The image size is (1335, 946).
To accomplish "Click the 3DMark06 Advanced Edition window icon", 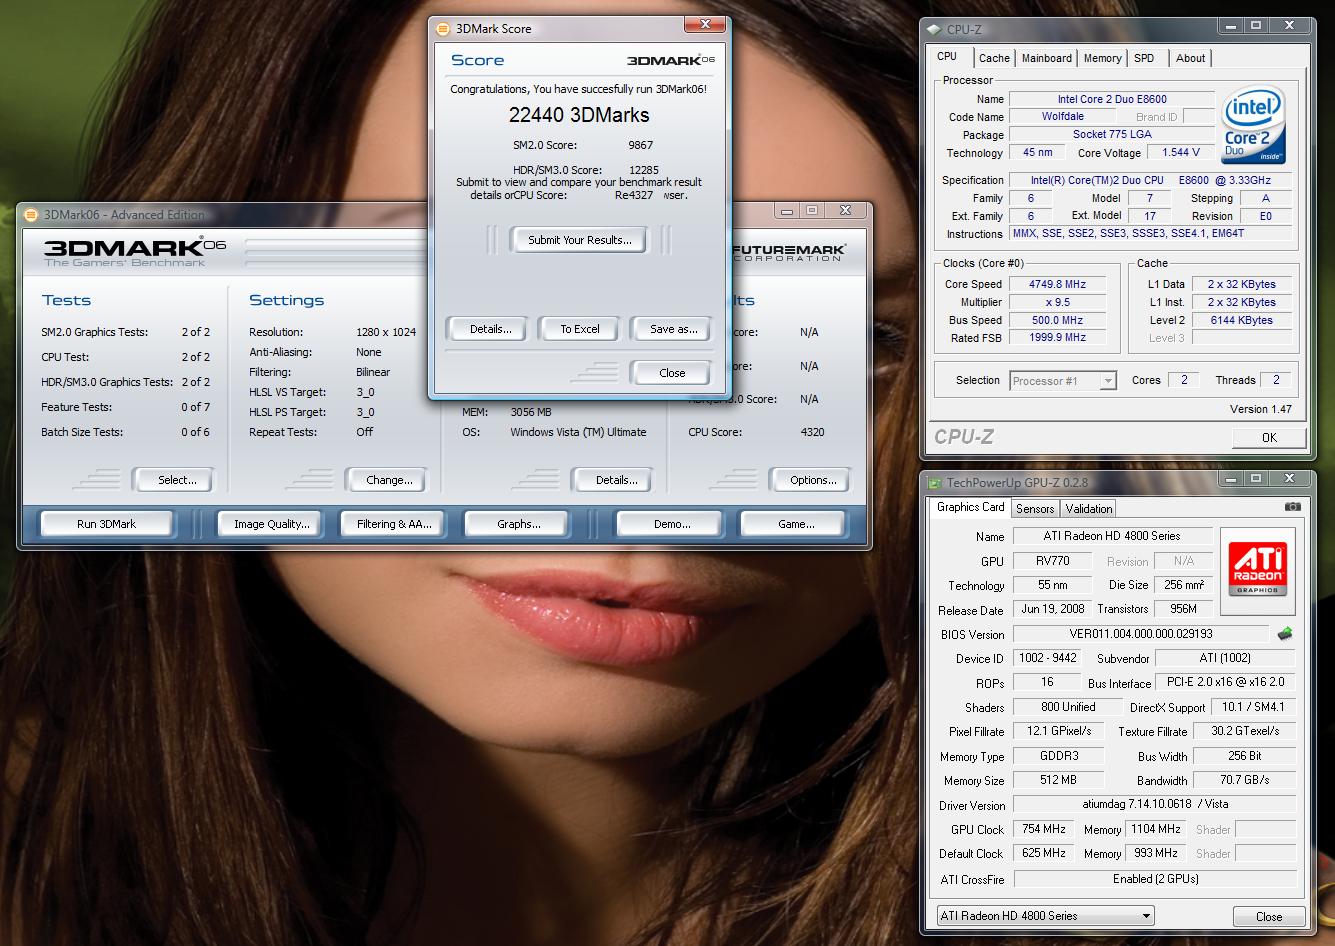I will coord(31,214).
